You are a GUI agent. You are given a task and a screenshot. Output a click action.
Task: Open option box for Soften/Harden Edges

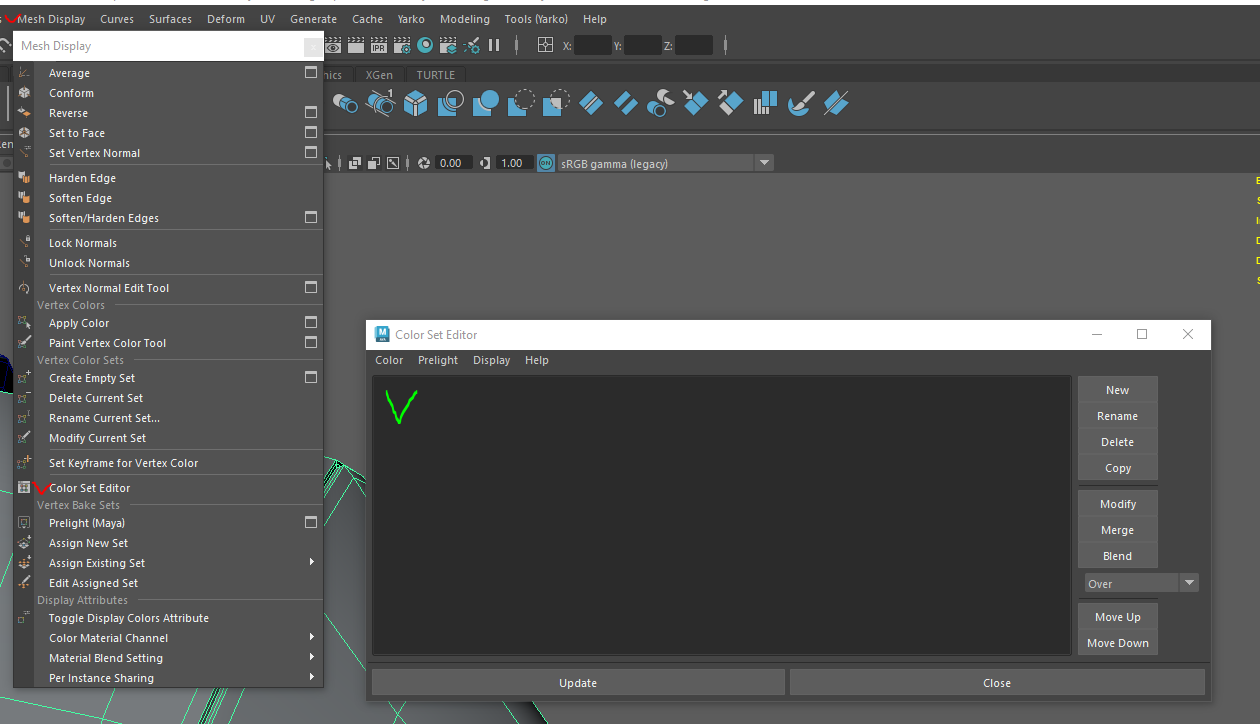(311, 218)
